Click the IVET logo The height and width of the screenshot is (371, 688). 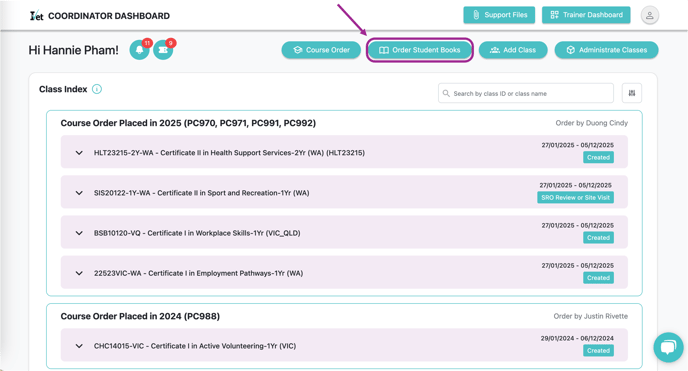click(x=36, y=16)
